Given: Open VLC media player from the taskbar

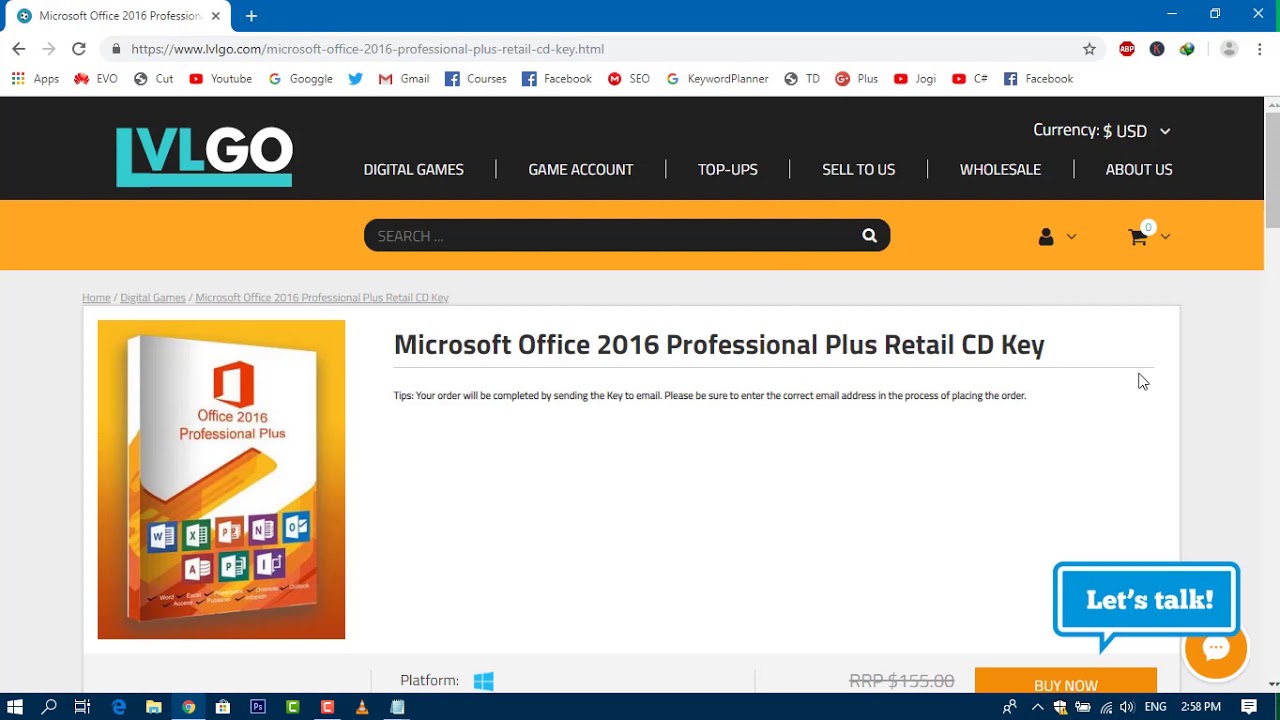Looking at the screenshot, I should pyautogui.click(x=362, y=707).
